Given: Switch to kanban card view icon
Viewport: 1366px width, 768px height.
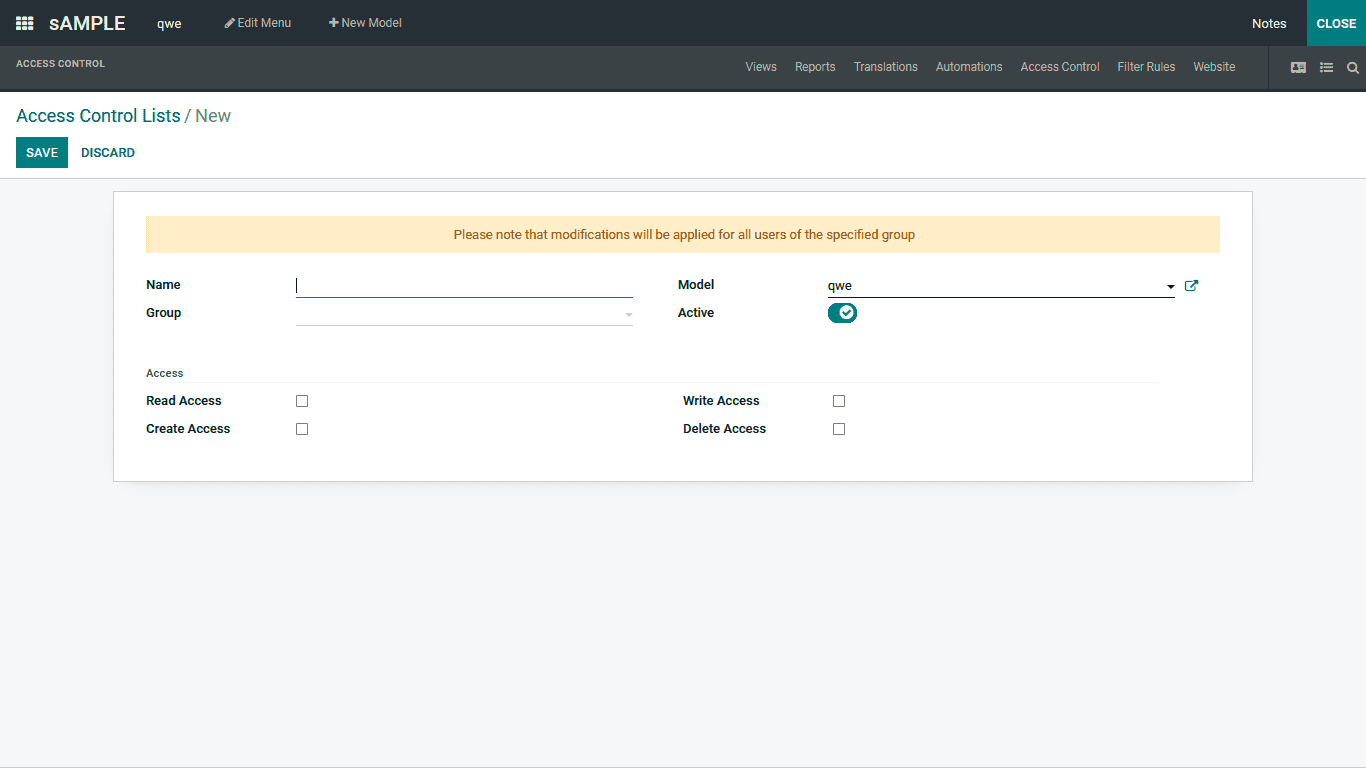Looking at the screenshot, I should pyautogui.click(x=1298, y=67).
